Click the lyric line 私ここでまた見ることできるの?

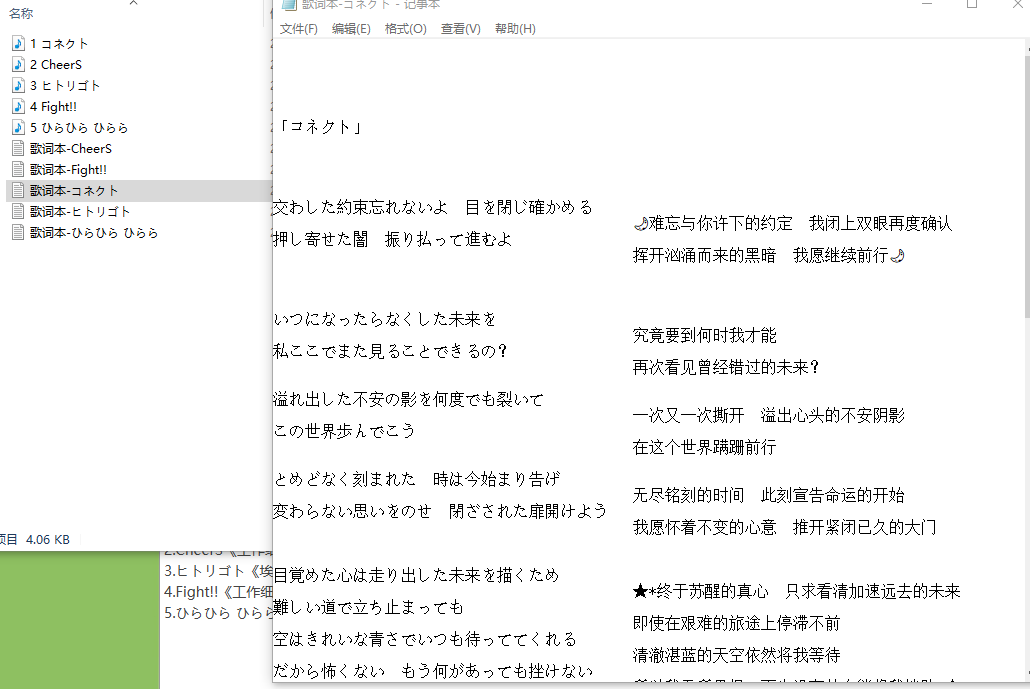click(390, 351)
